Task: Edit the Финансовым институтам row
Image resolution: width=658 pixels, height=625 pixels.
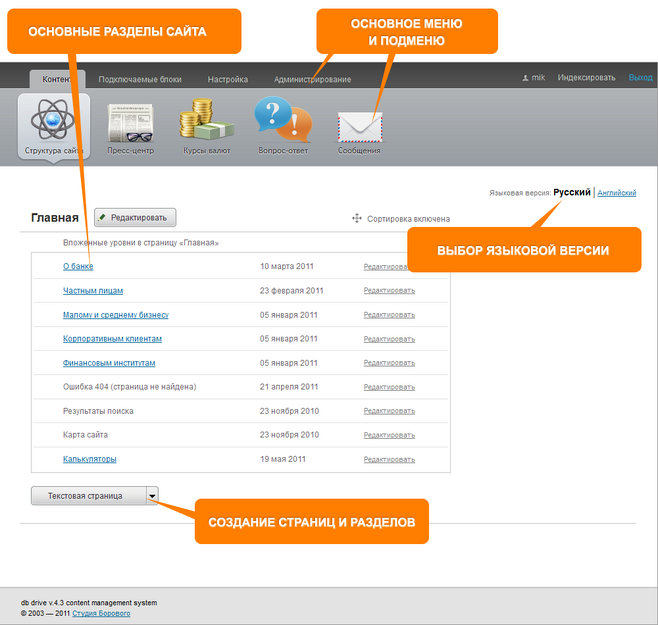Action: [x=389, y=363]
